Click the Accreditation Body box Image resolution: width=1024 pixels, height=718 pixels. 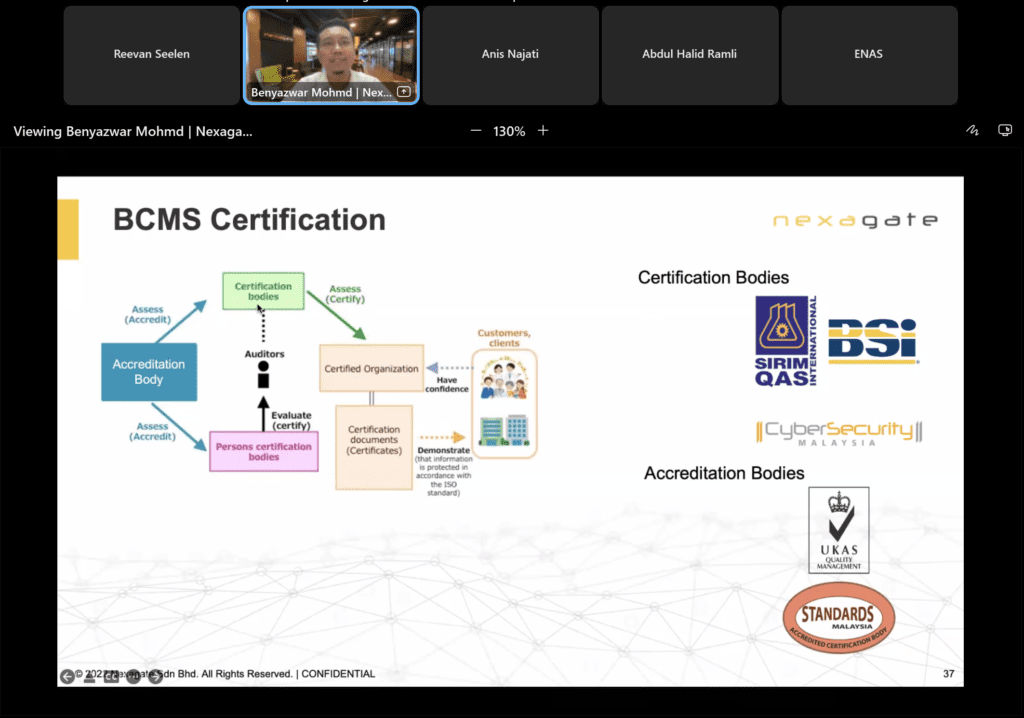pyautogui.click(x=148, y=372)
